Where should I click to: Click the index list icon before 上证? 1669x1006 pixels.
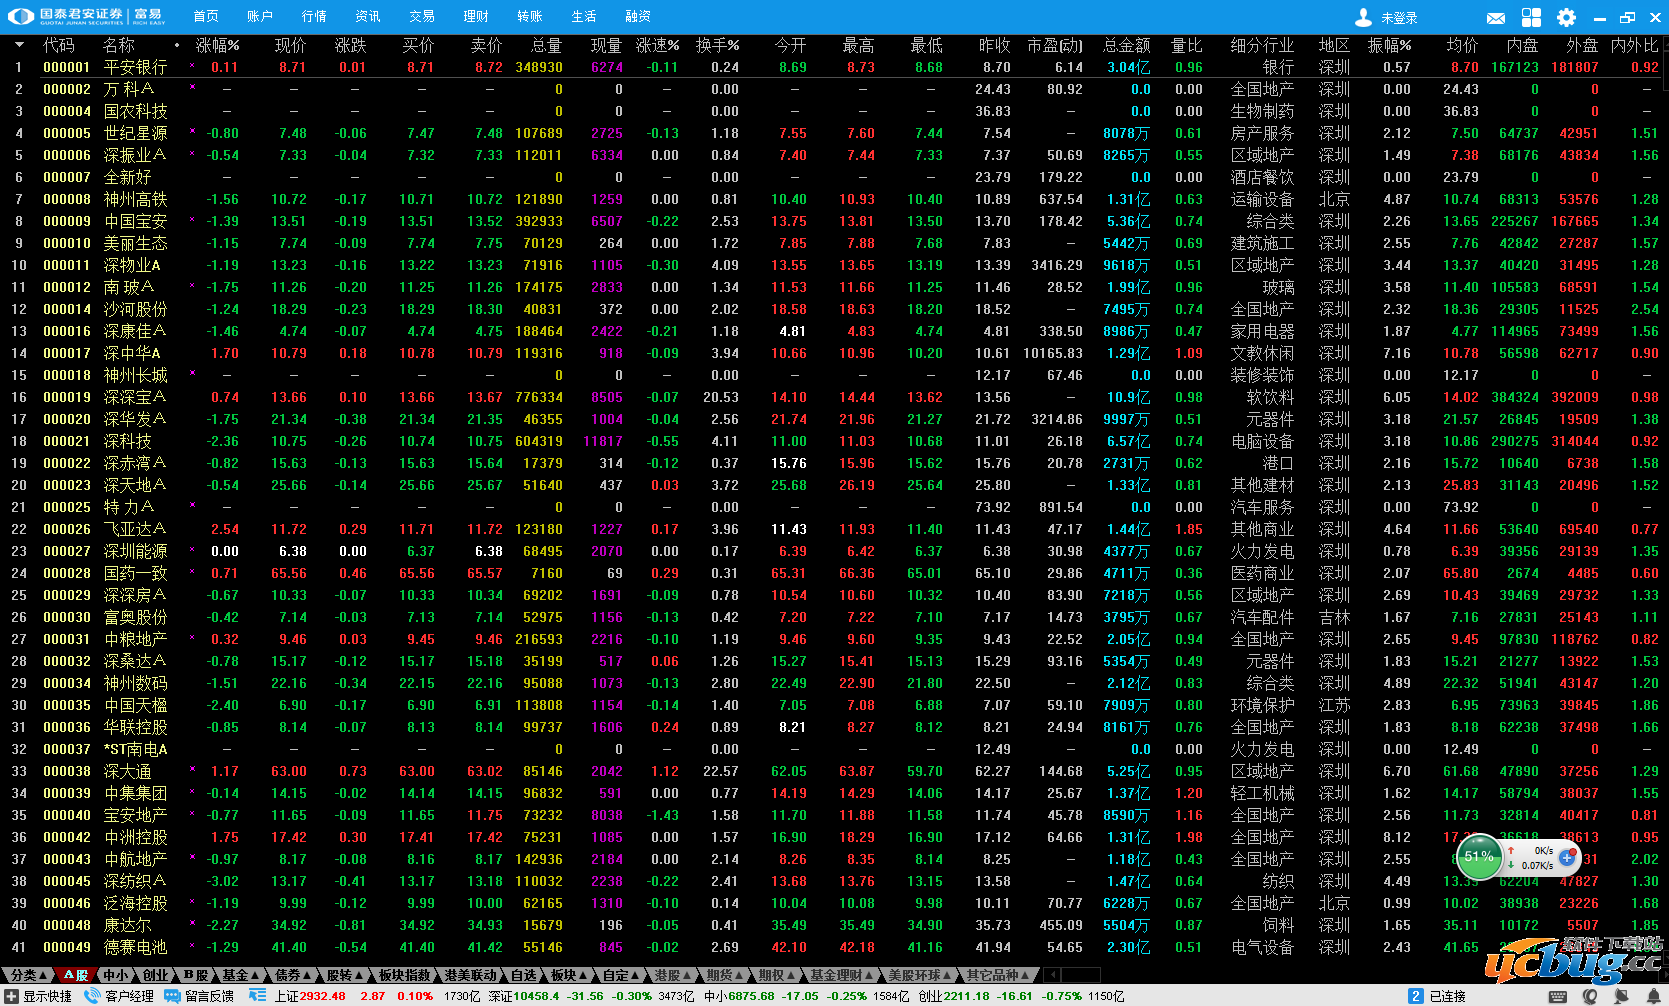(x=258, y=996)
